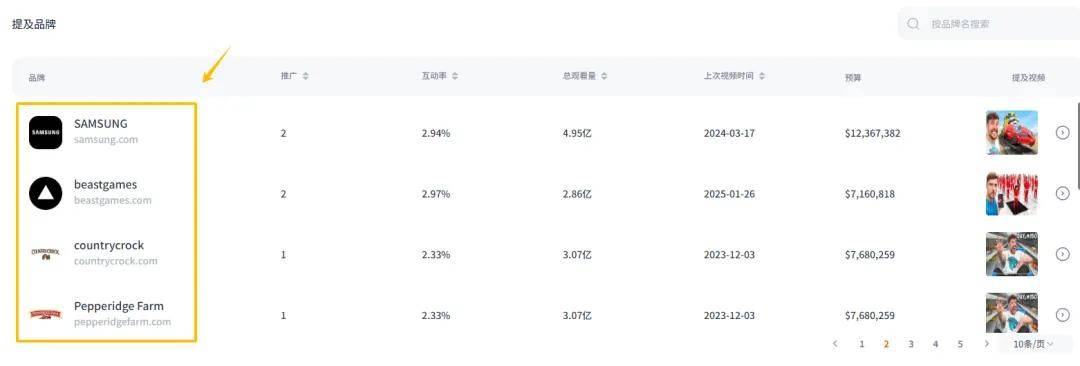Screen dimensions: 1080x366
Task: Click the brand name search field
Action: point(988,24)
